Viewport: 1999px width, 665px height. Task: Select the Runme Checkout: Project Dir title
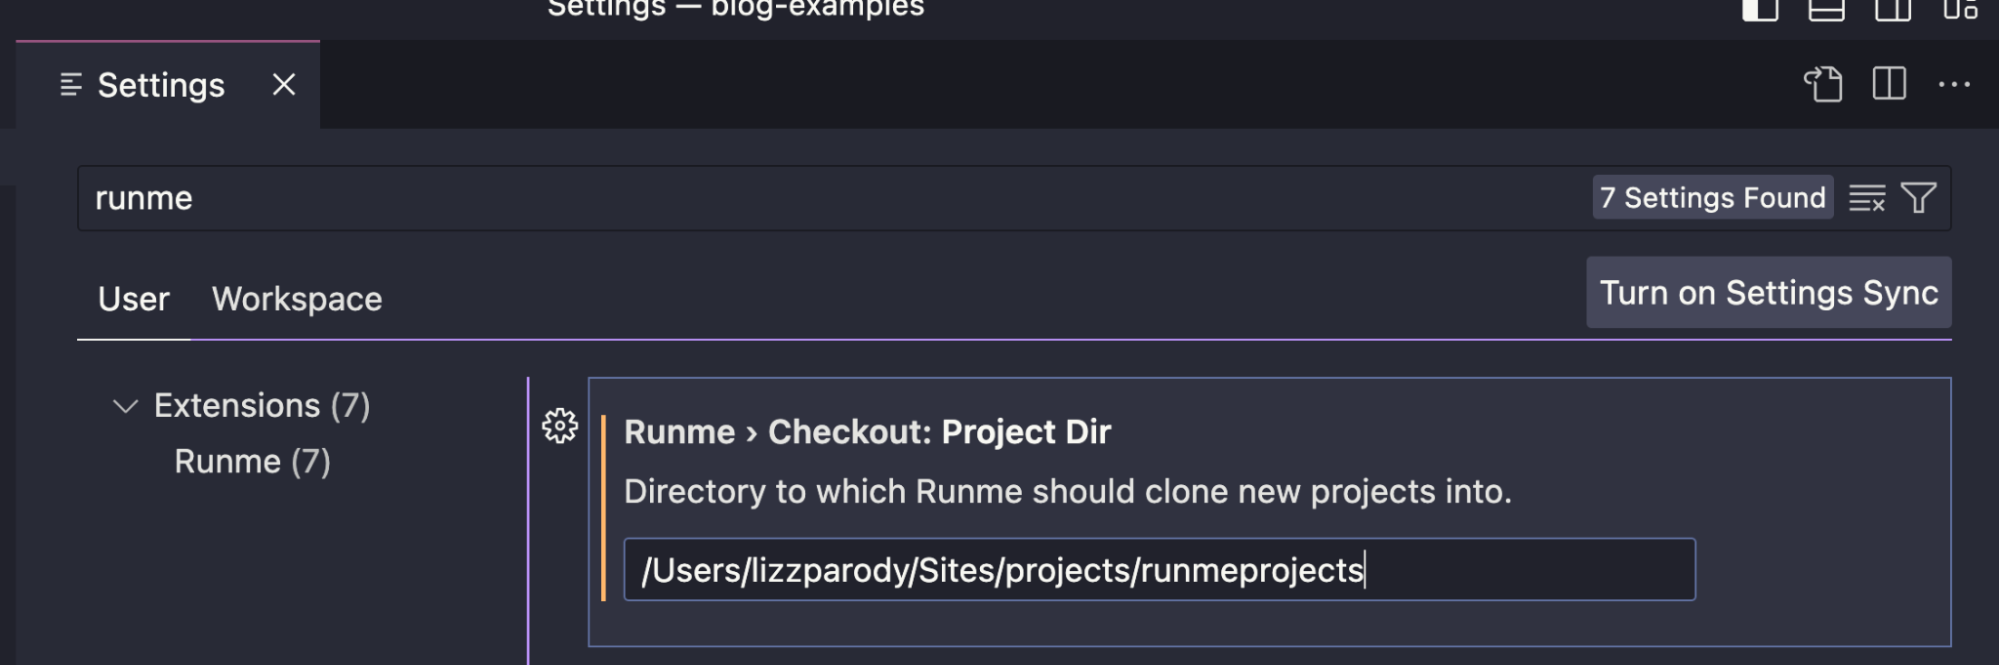(x=868, y=431)
